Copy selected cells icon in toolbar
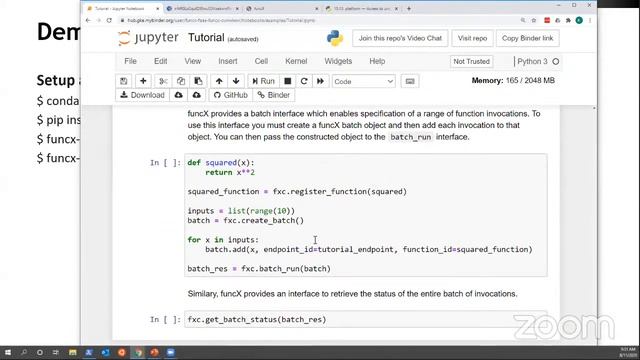 pos(181,81)
